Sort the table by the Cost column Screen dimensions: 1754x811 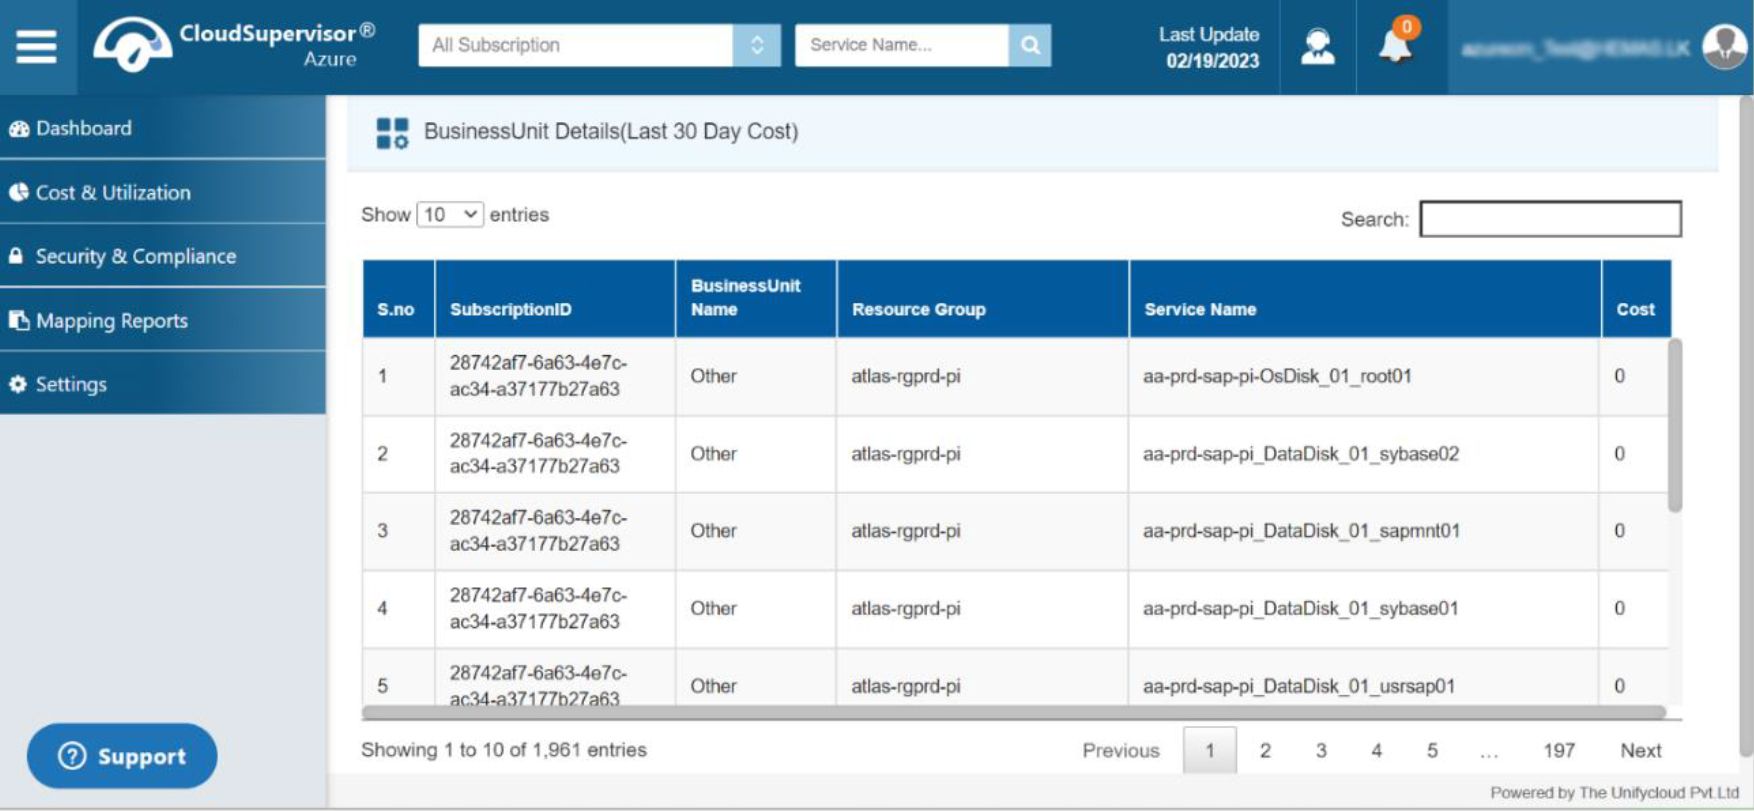click(x=1635, y=309)
